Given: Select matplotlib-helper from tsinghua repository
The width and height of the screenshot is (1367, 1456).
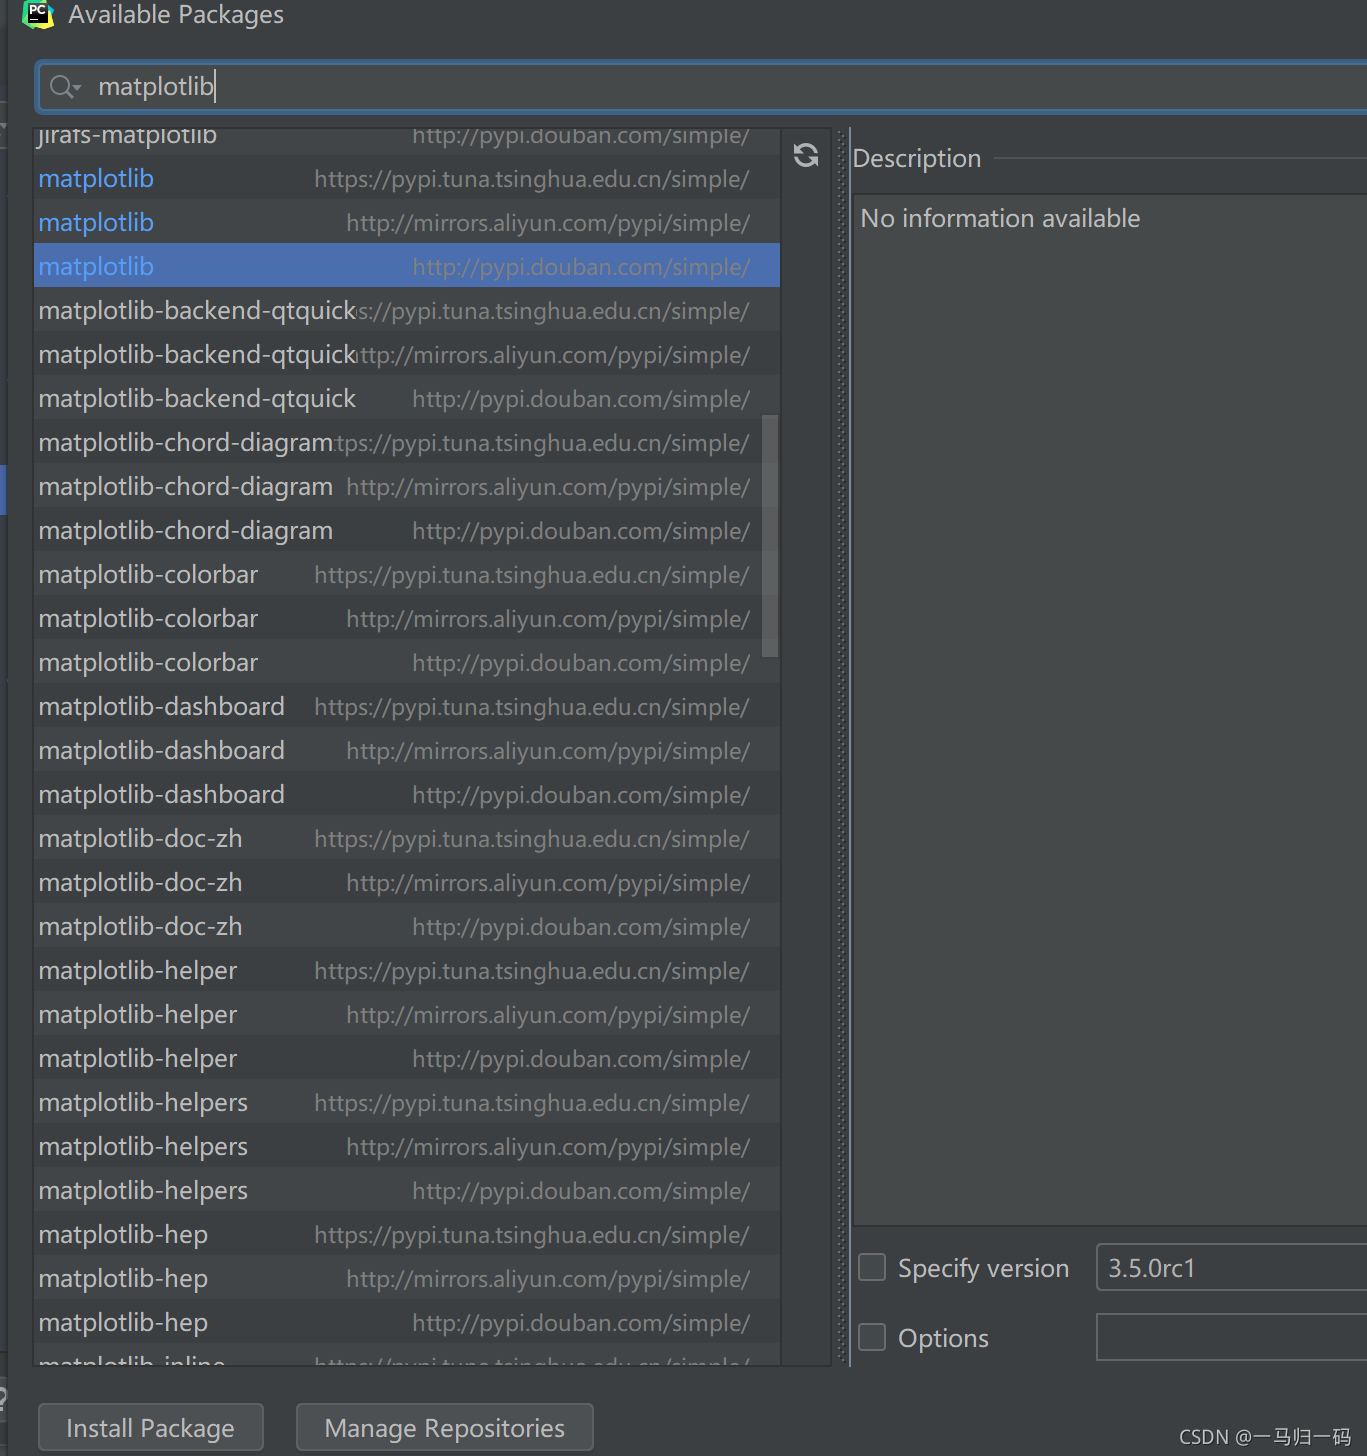Looking at the screenshot, I should [407, 971].
